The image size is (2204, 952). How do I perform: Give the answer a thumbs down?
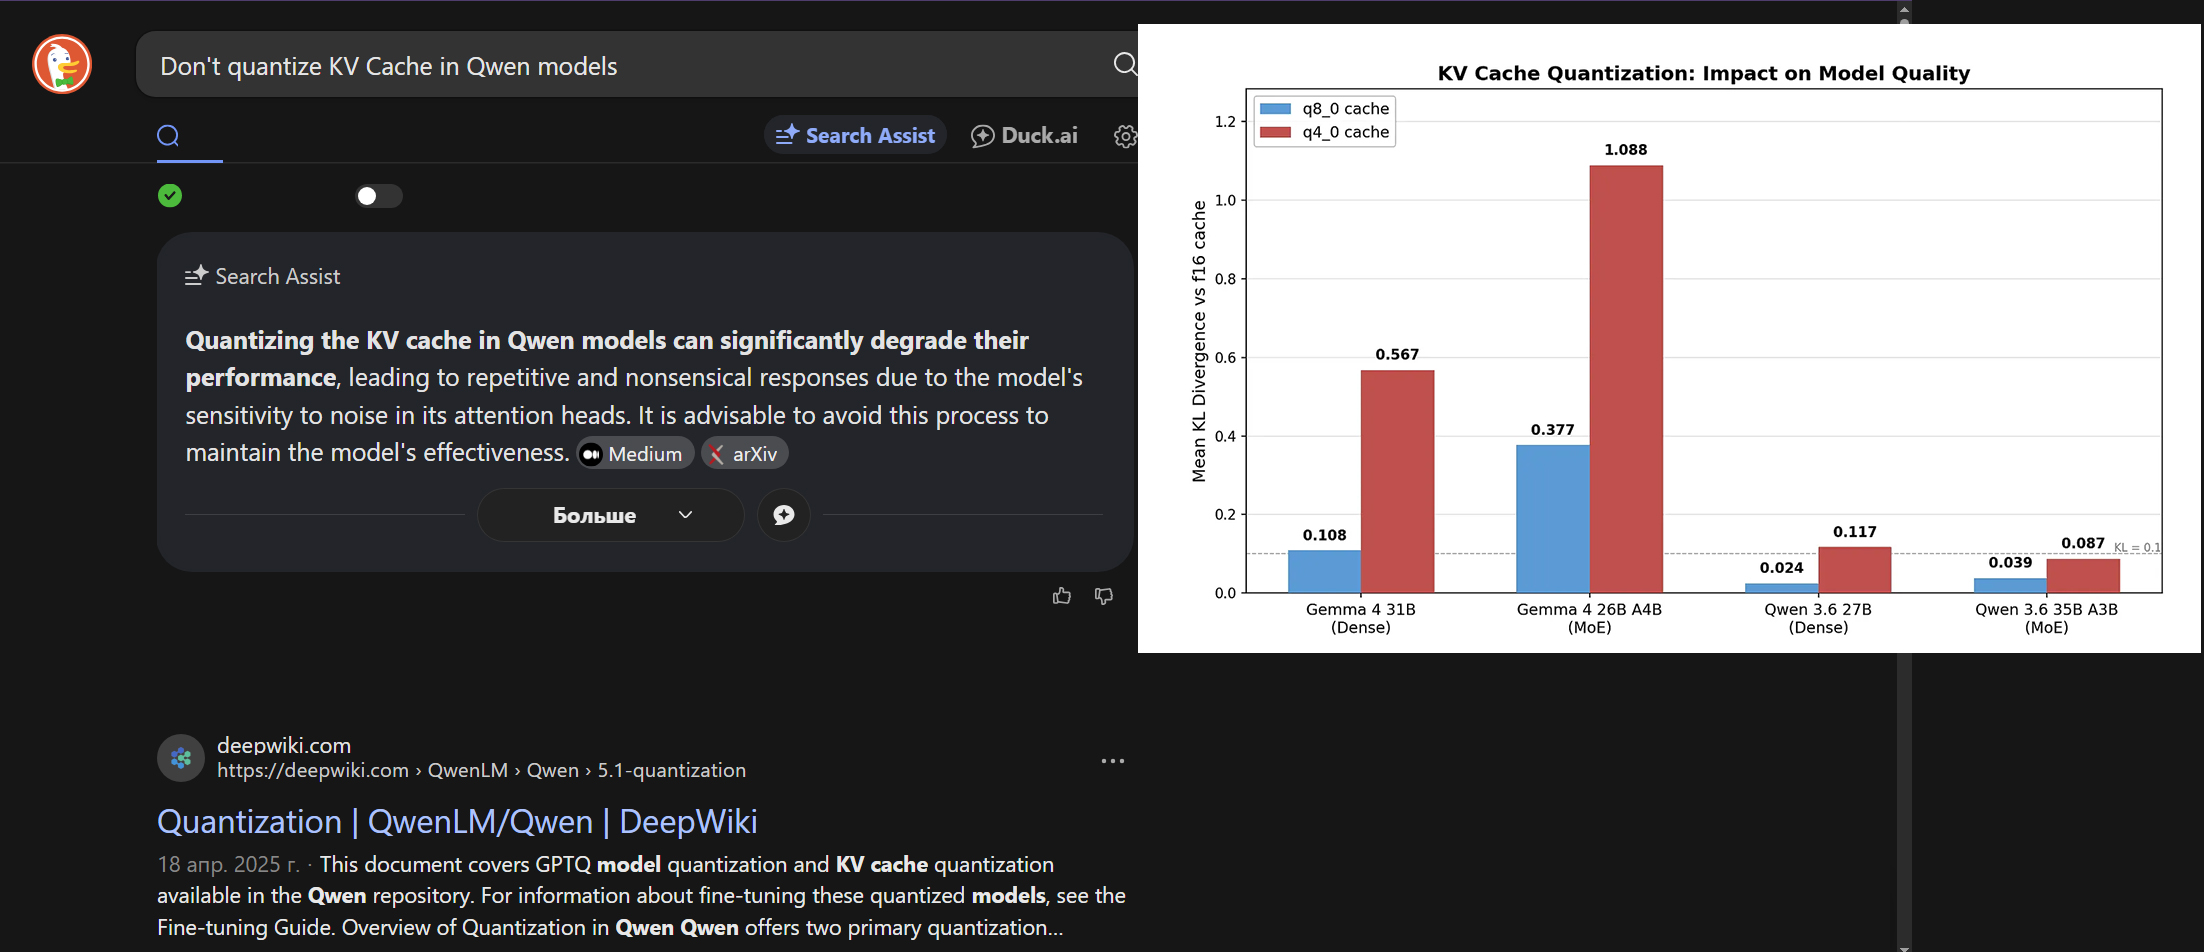click(x=1104, y=596)
